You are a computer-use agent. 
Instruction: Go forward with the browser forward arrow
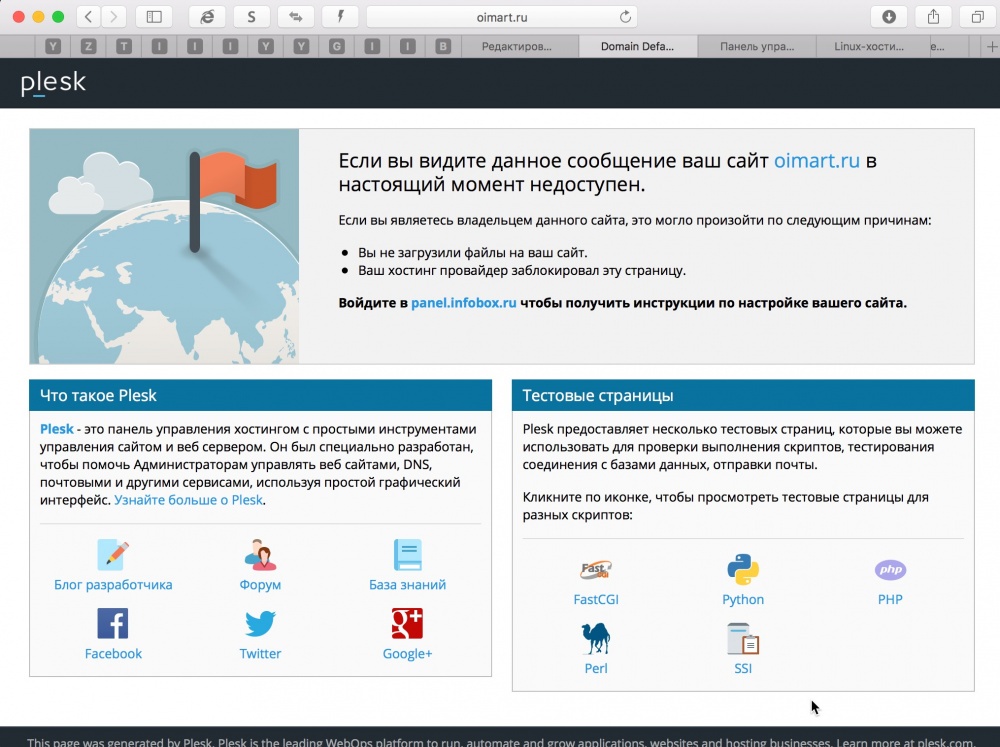[114, 17]
